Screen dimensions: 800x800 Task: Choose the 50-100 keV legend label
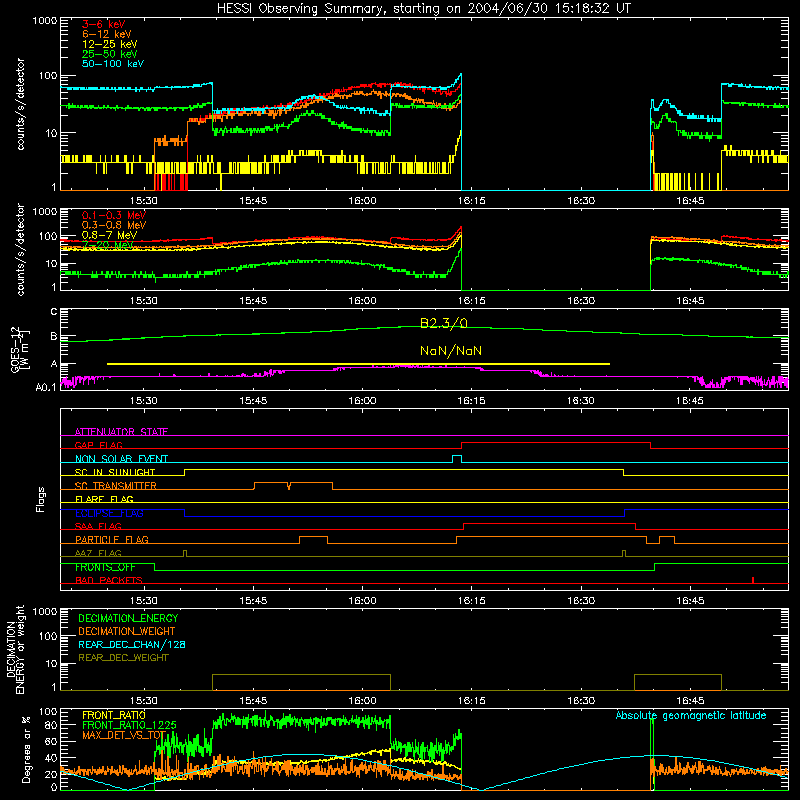tap(113, 64)
